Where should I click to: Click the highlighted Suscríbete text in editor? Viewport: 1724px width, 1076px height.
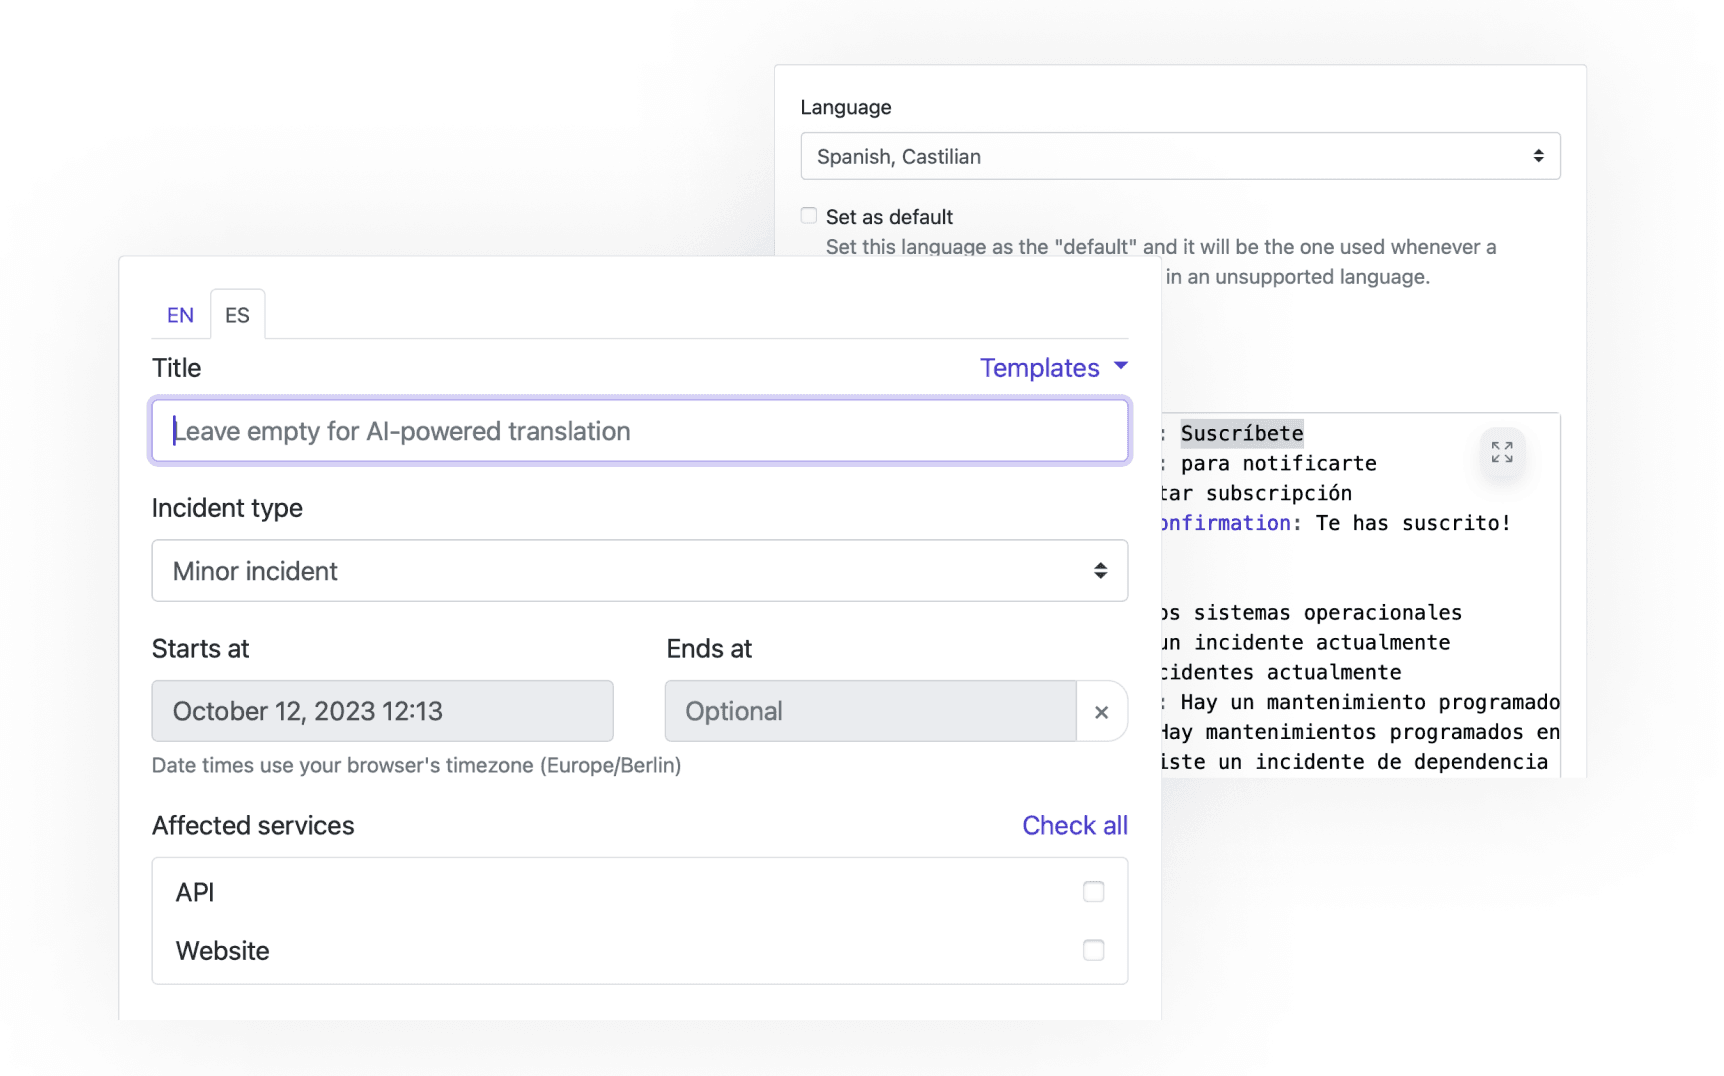coord(1241,434)
